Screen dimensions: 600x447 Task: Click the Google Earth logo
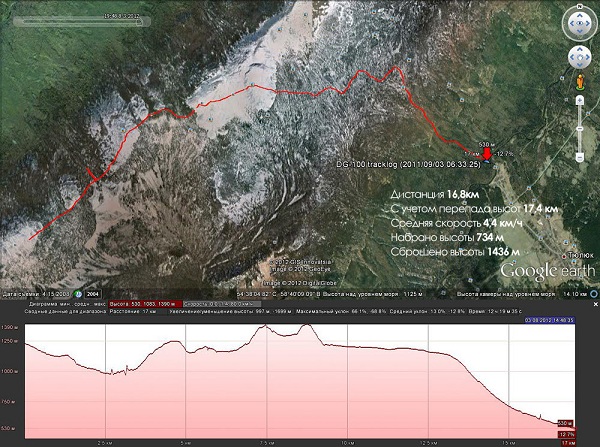(x=535, y=270)
